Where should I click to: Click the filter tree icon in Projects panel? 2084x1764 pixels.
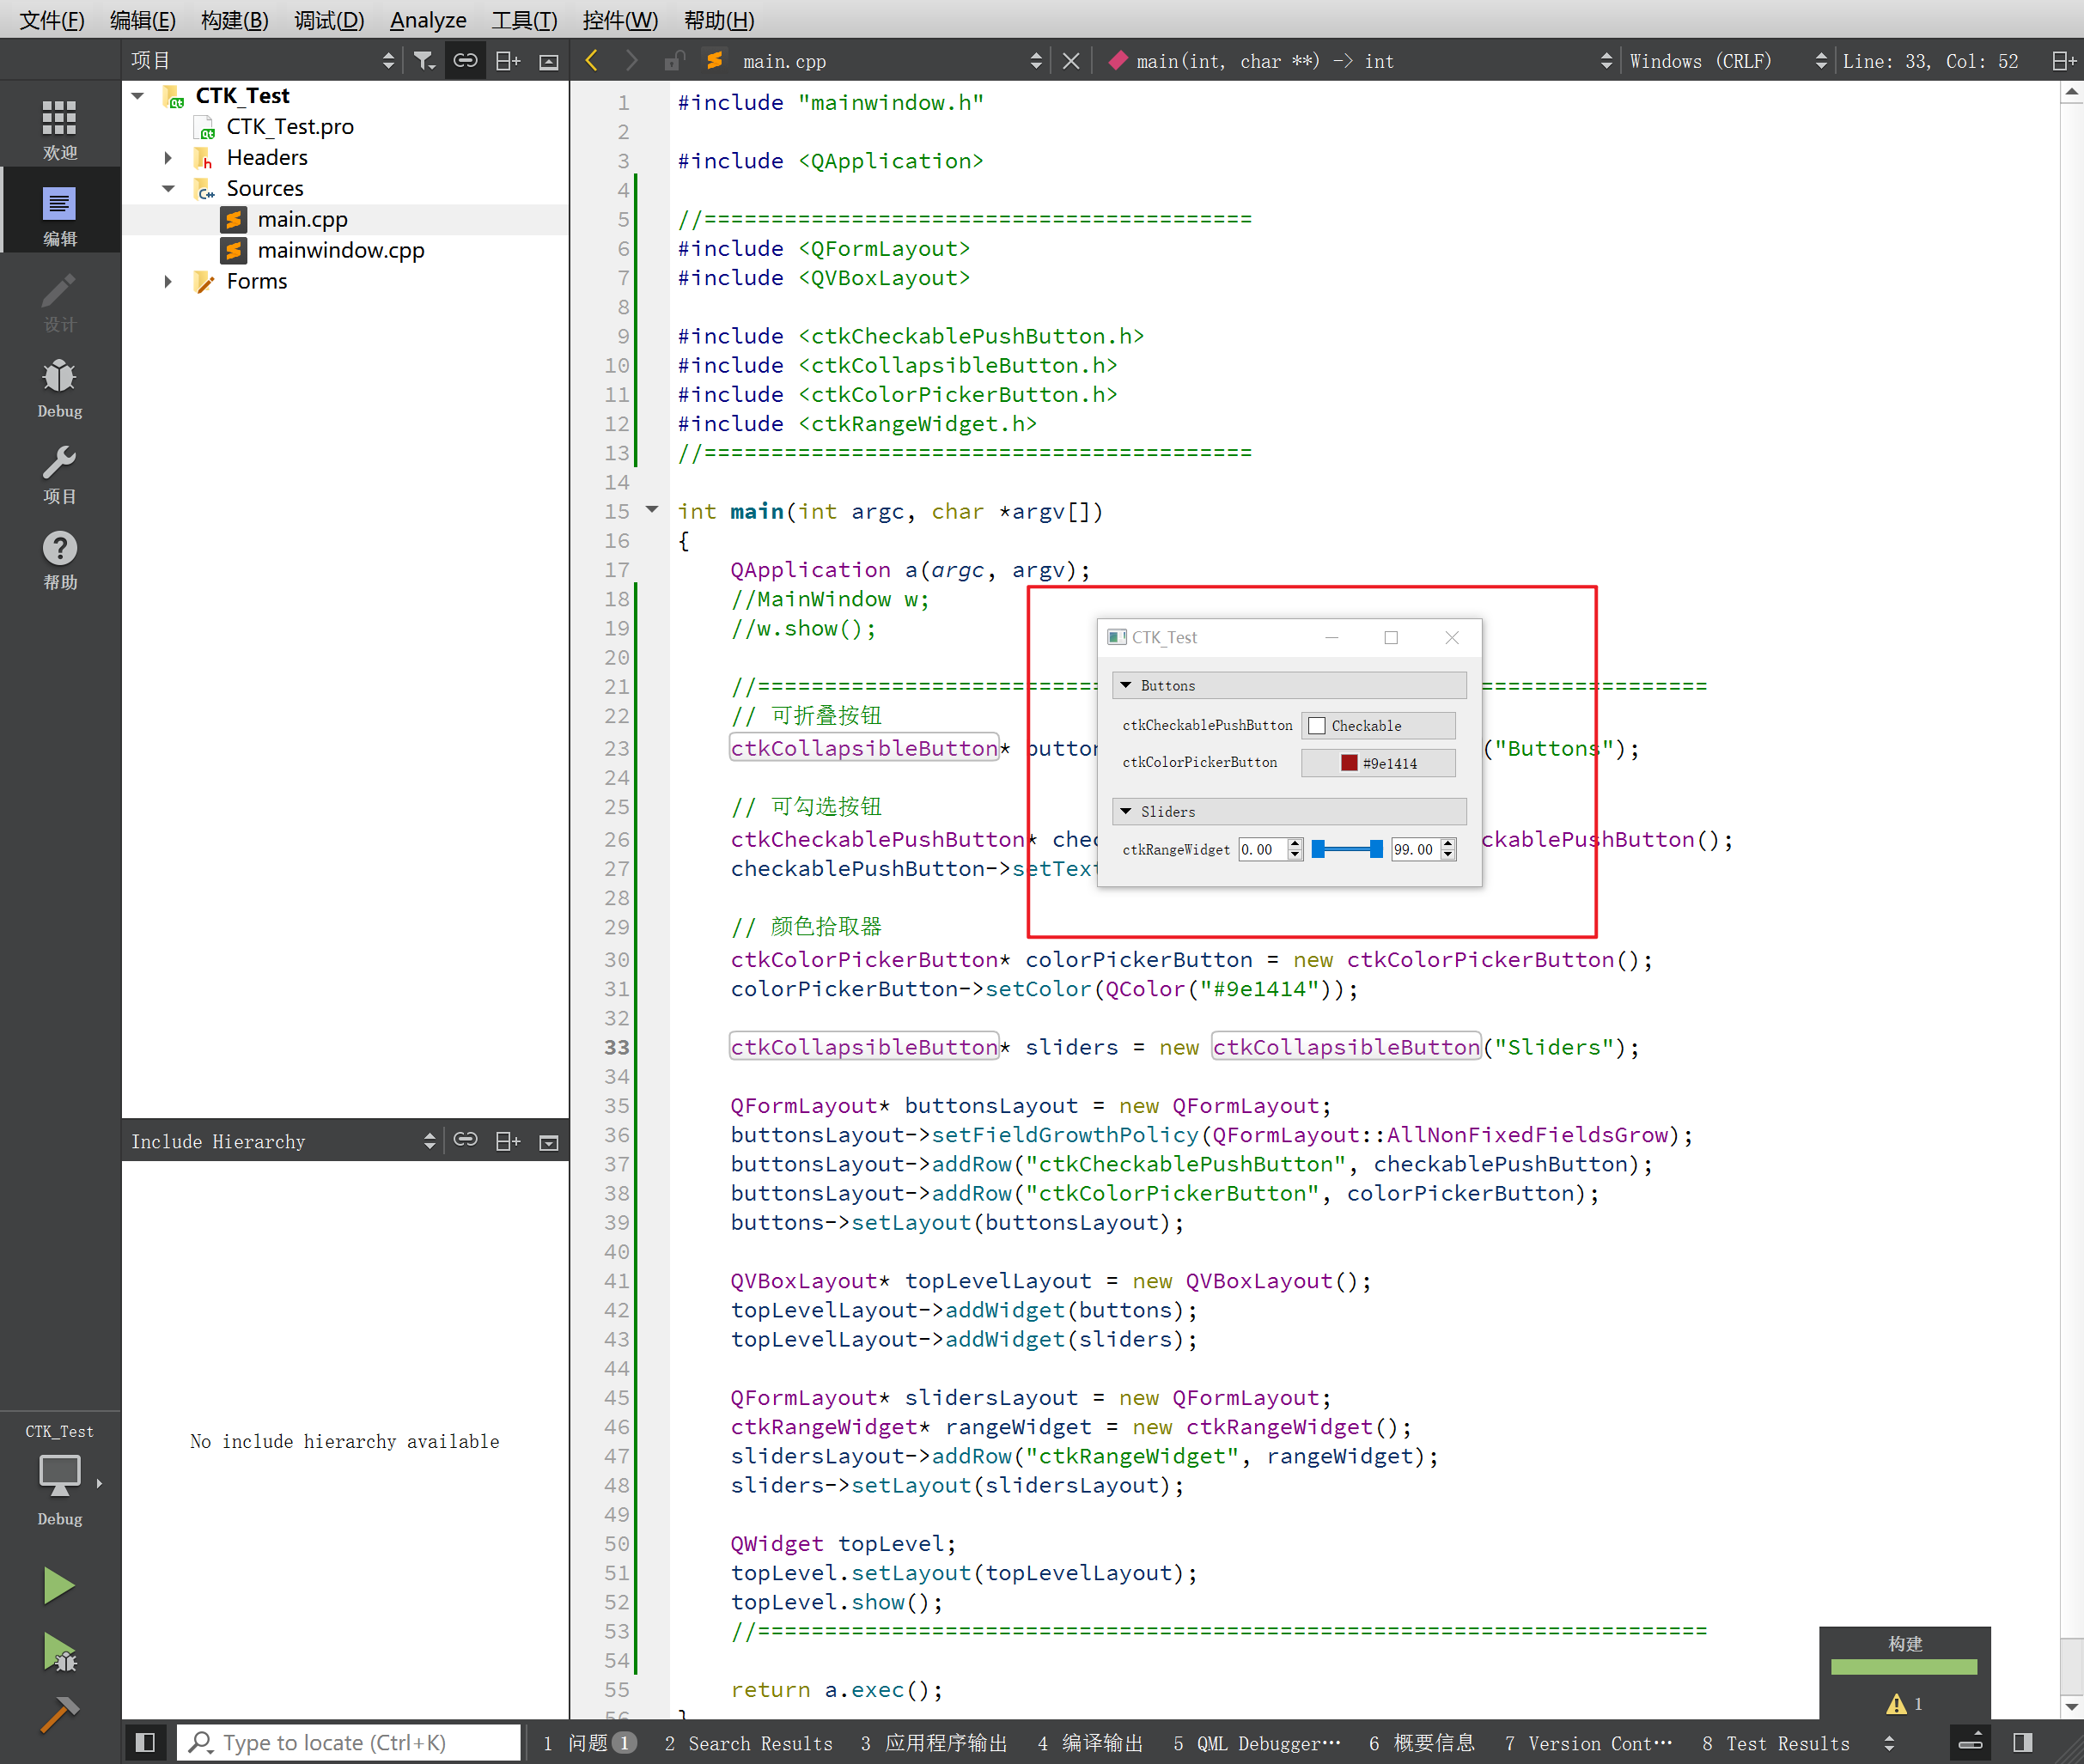click(x=424, y=61)
